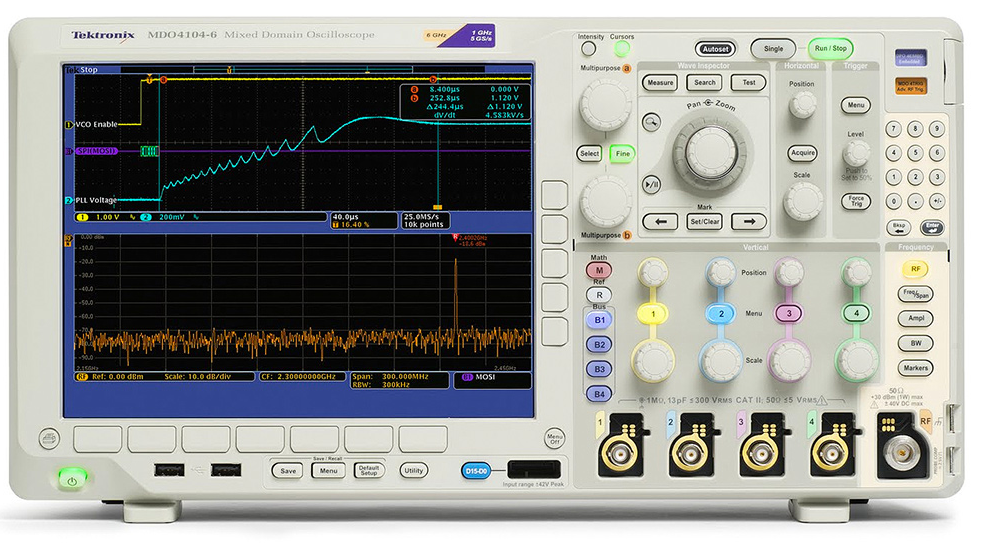Tap the yellow RF button
Image resolution: width=984 pixels, height=546 pixels.
pyautogui.click(x=916, y=269)
